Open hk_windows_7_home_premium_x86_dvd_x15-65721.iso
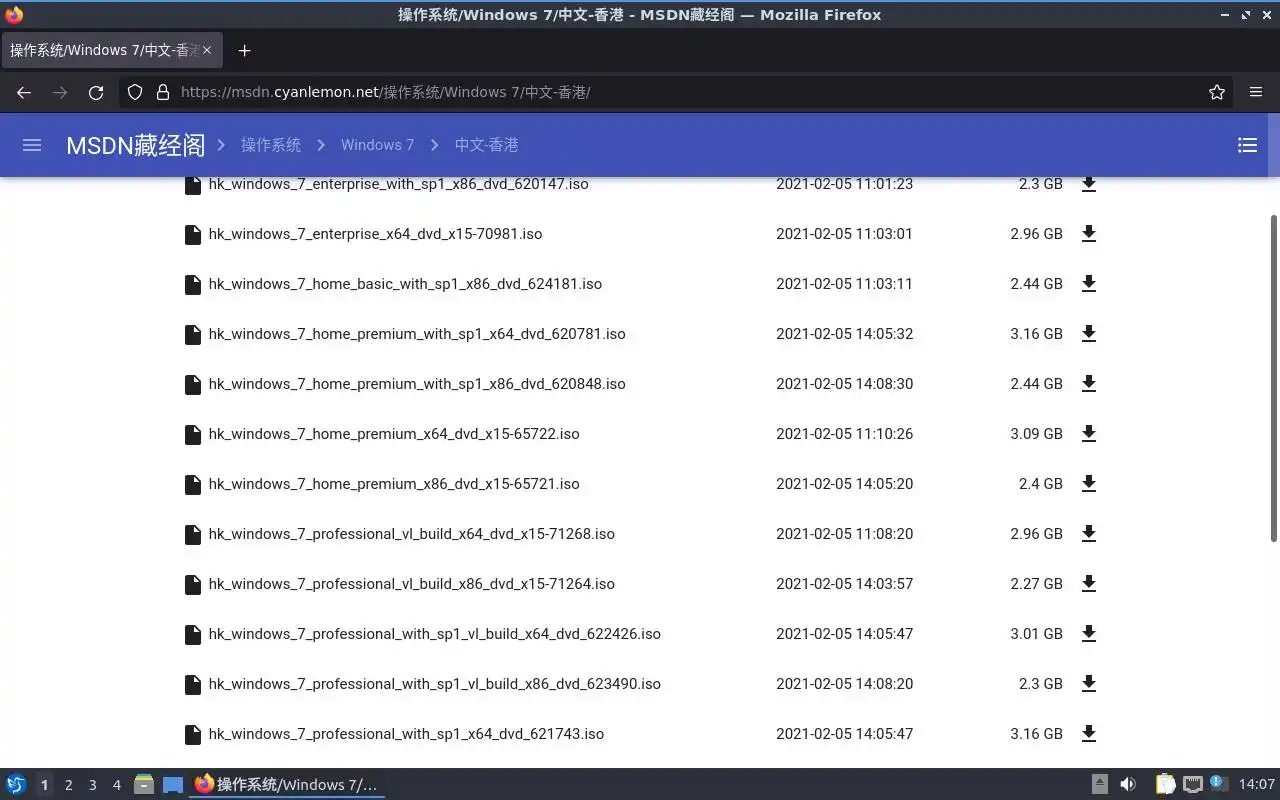The width and height of the screenshot is (1280, 800). pos(394,484)
